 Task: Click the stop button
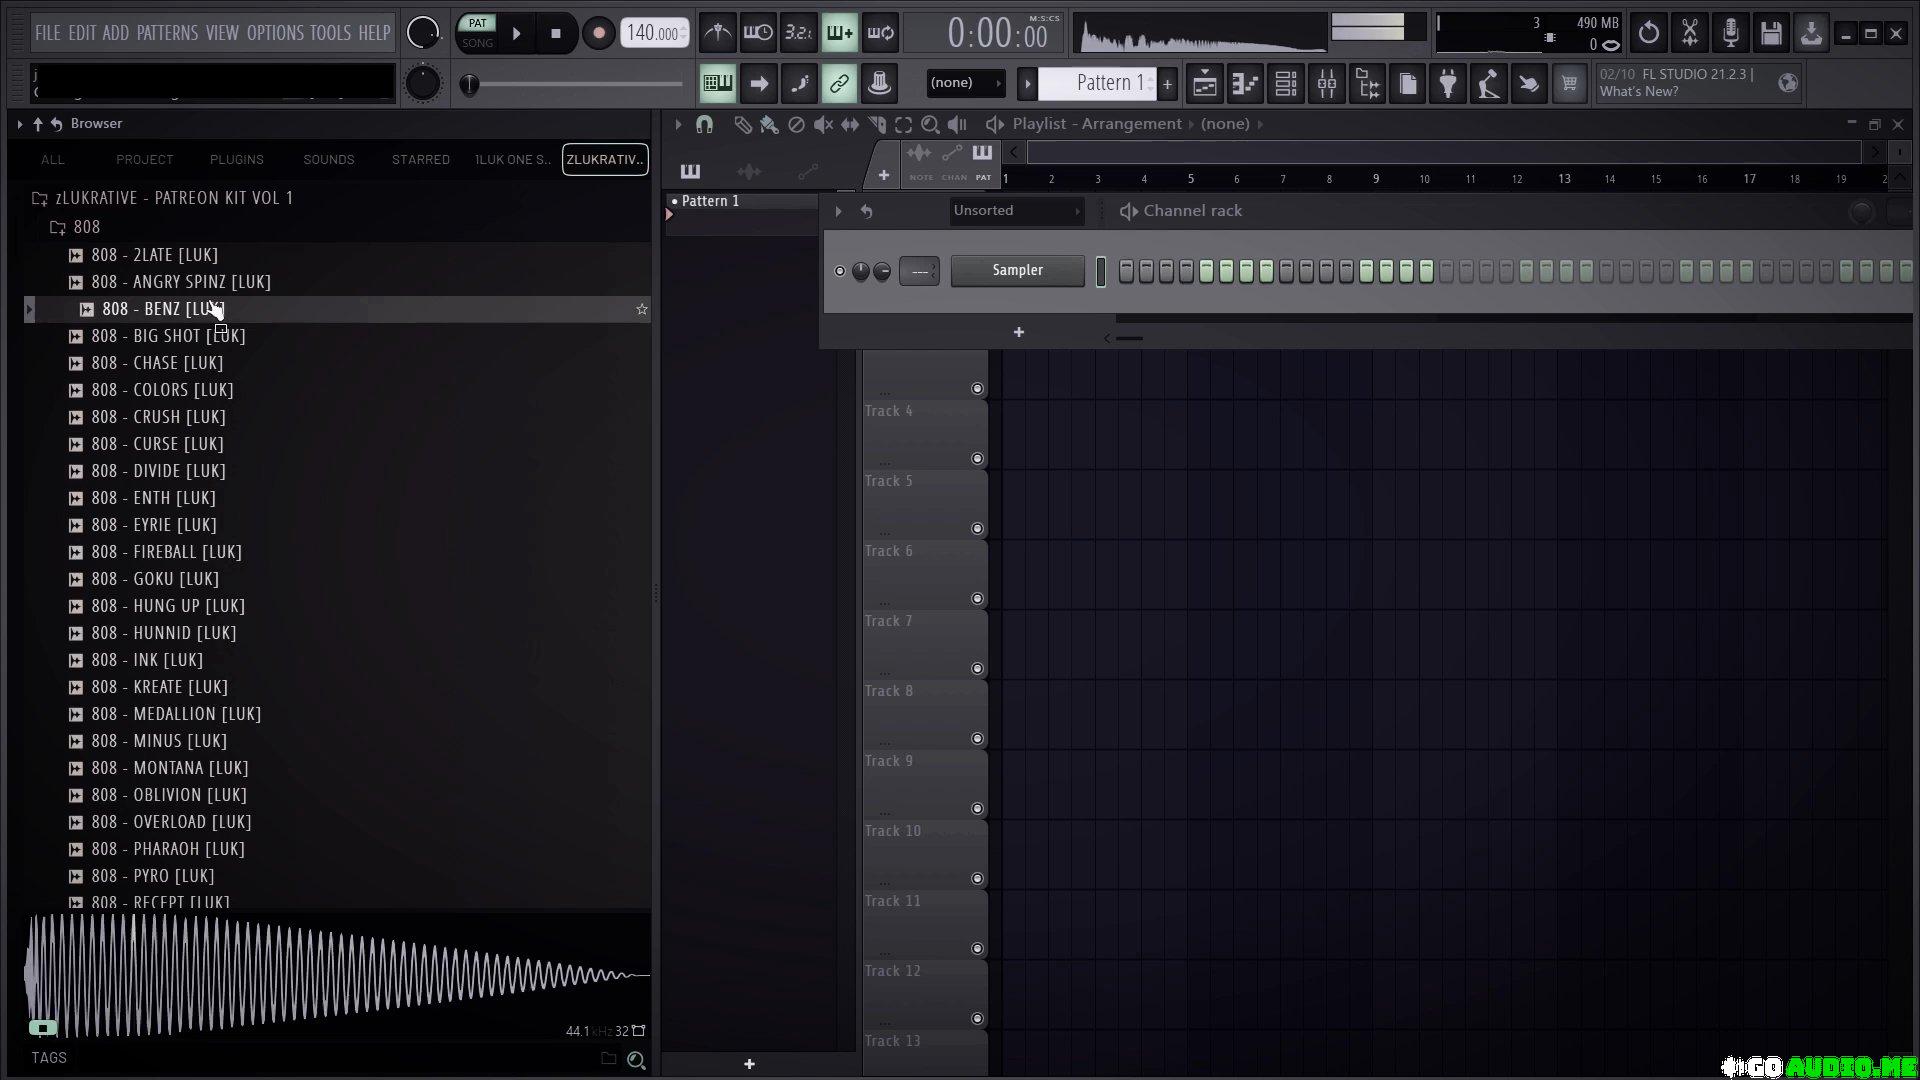coord(556,33)
